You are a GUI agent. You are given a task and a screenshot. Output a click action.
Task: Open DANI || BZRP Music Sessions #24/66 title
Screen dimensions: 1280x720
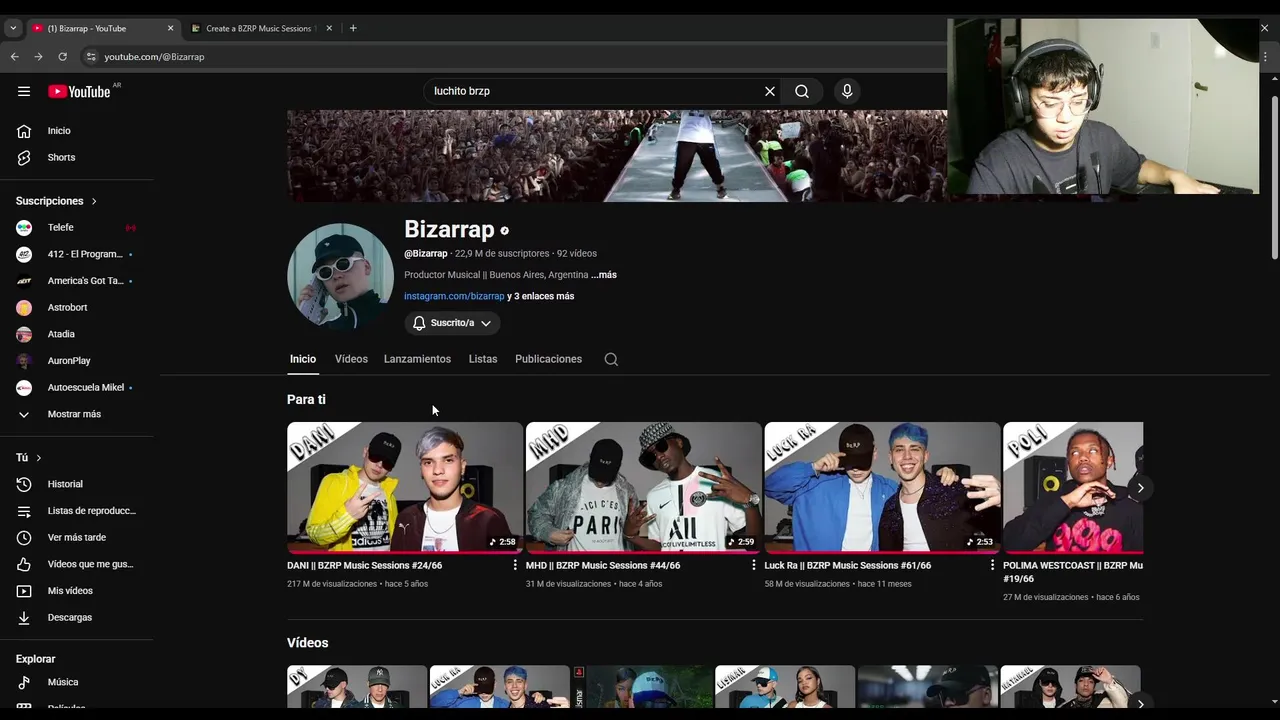364,566
